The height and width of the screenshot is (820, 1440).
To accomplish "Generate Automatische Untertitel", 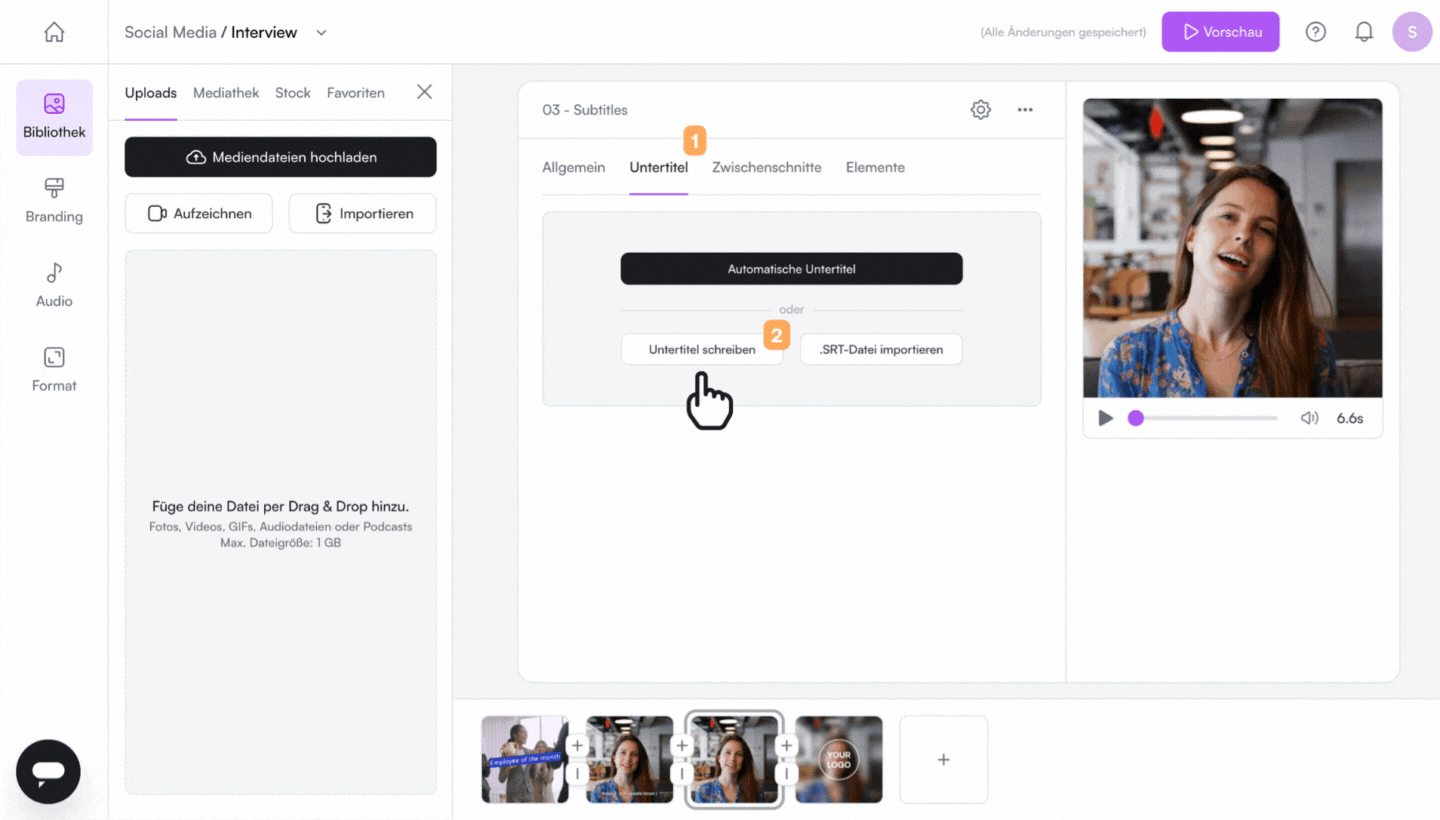I will click(792, 269).
